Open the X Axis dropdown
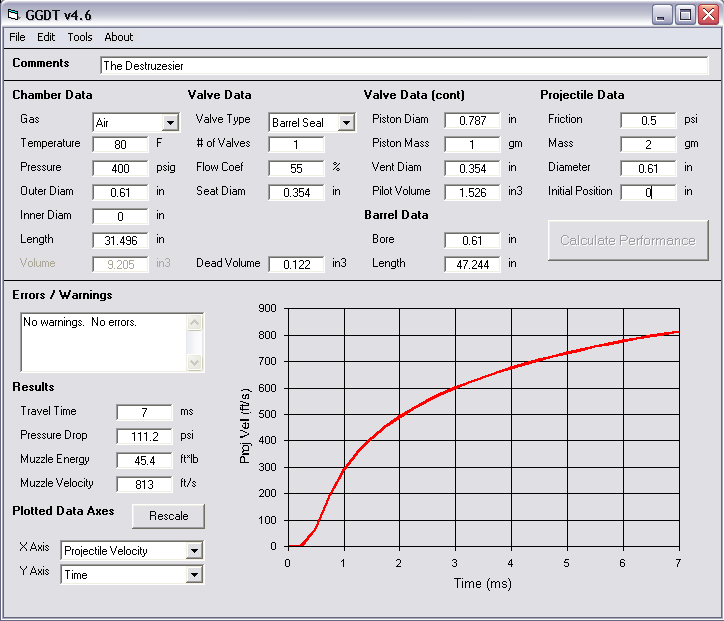The image size is (724, 621). (x=194, y=551)
